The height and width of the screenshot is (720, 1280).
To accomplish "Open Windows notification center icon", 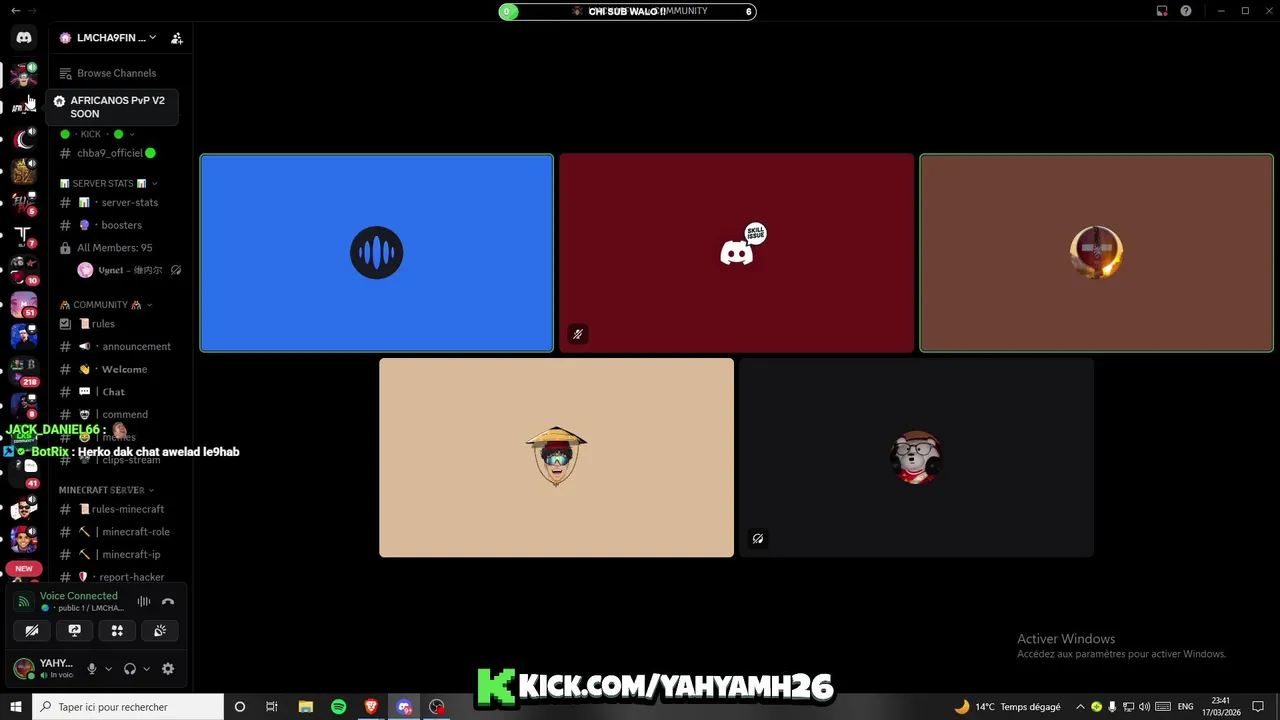I will [1258, 707].
